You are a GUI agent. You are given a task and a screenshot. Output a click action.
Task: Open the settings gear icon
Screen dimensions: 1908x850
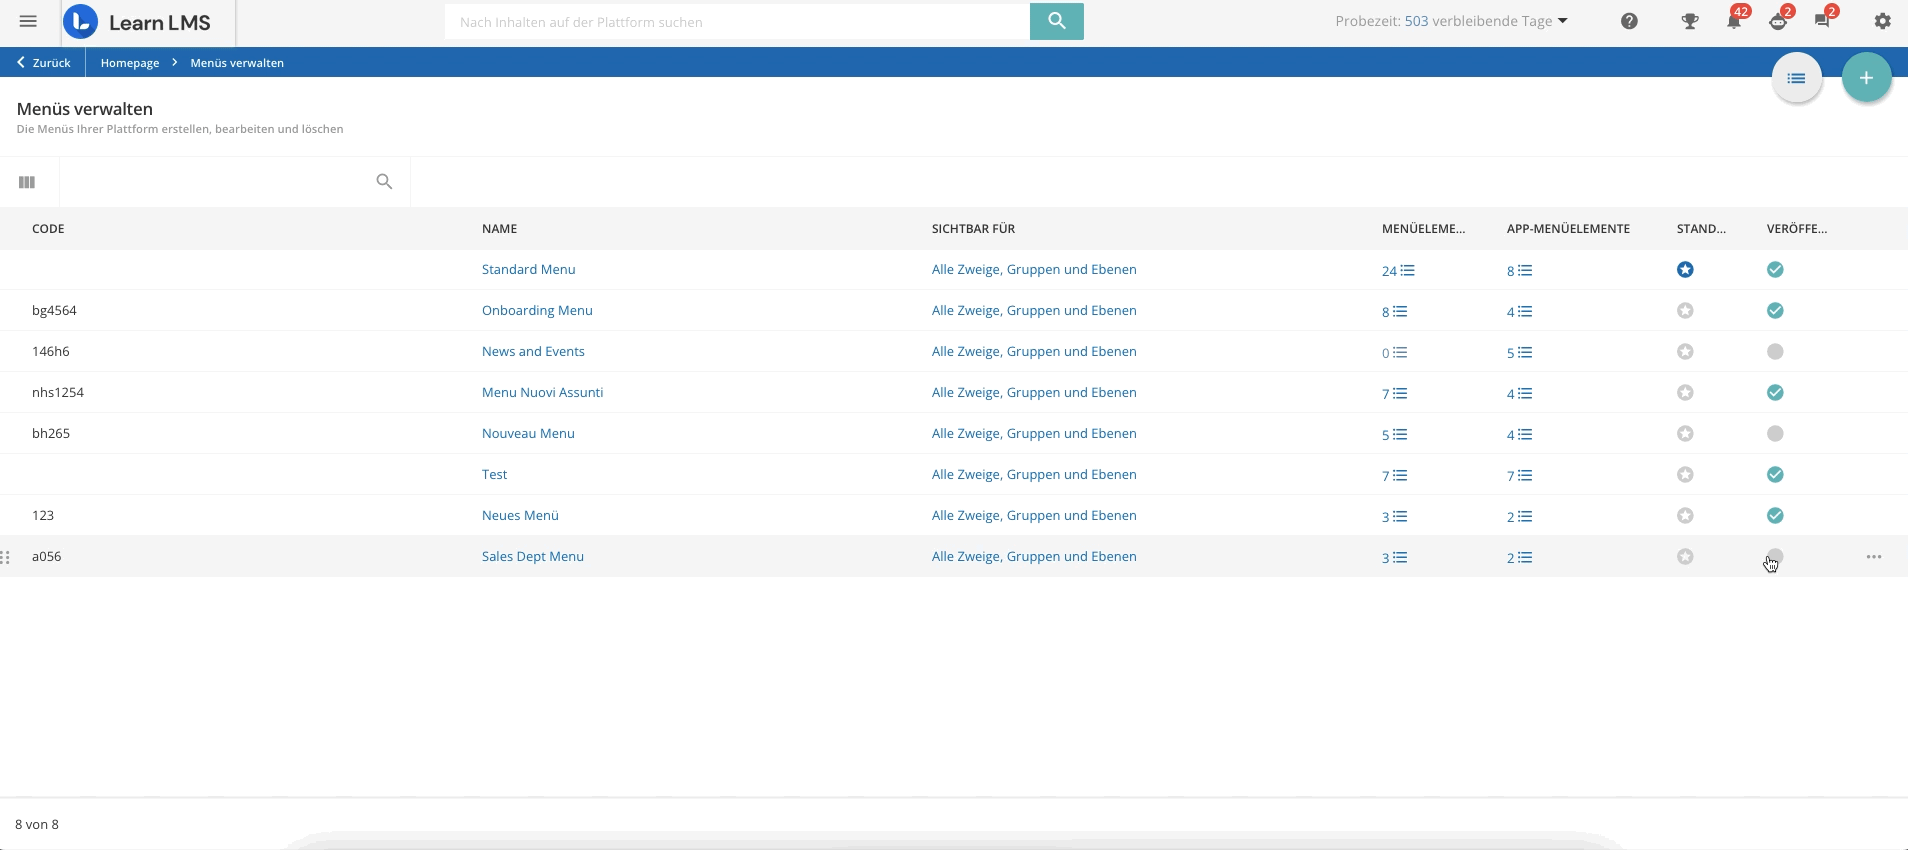(x=1882, y=21)
